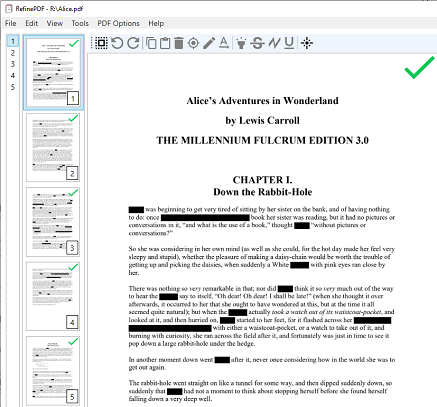Select page number 5 in list
This screenshot has height=407, width=437.
[13, 87]
